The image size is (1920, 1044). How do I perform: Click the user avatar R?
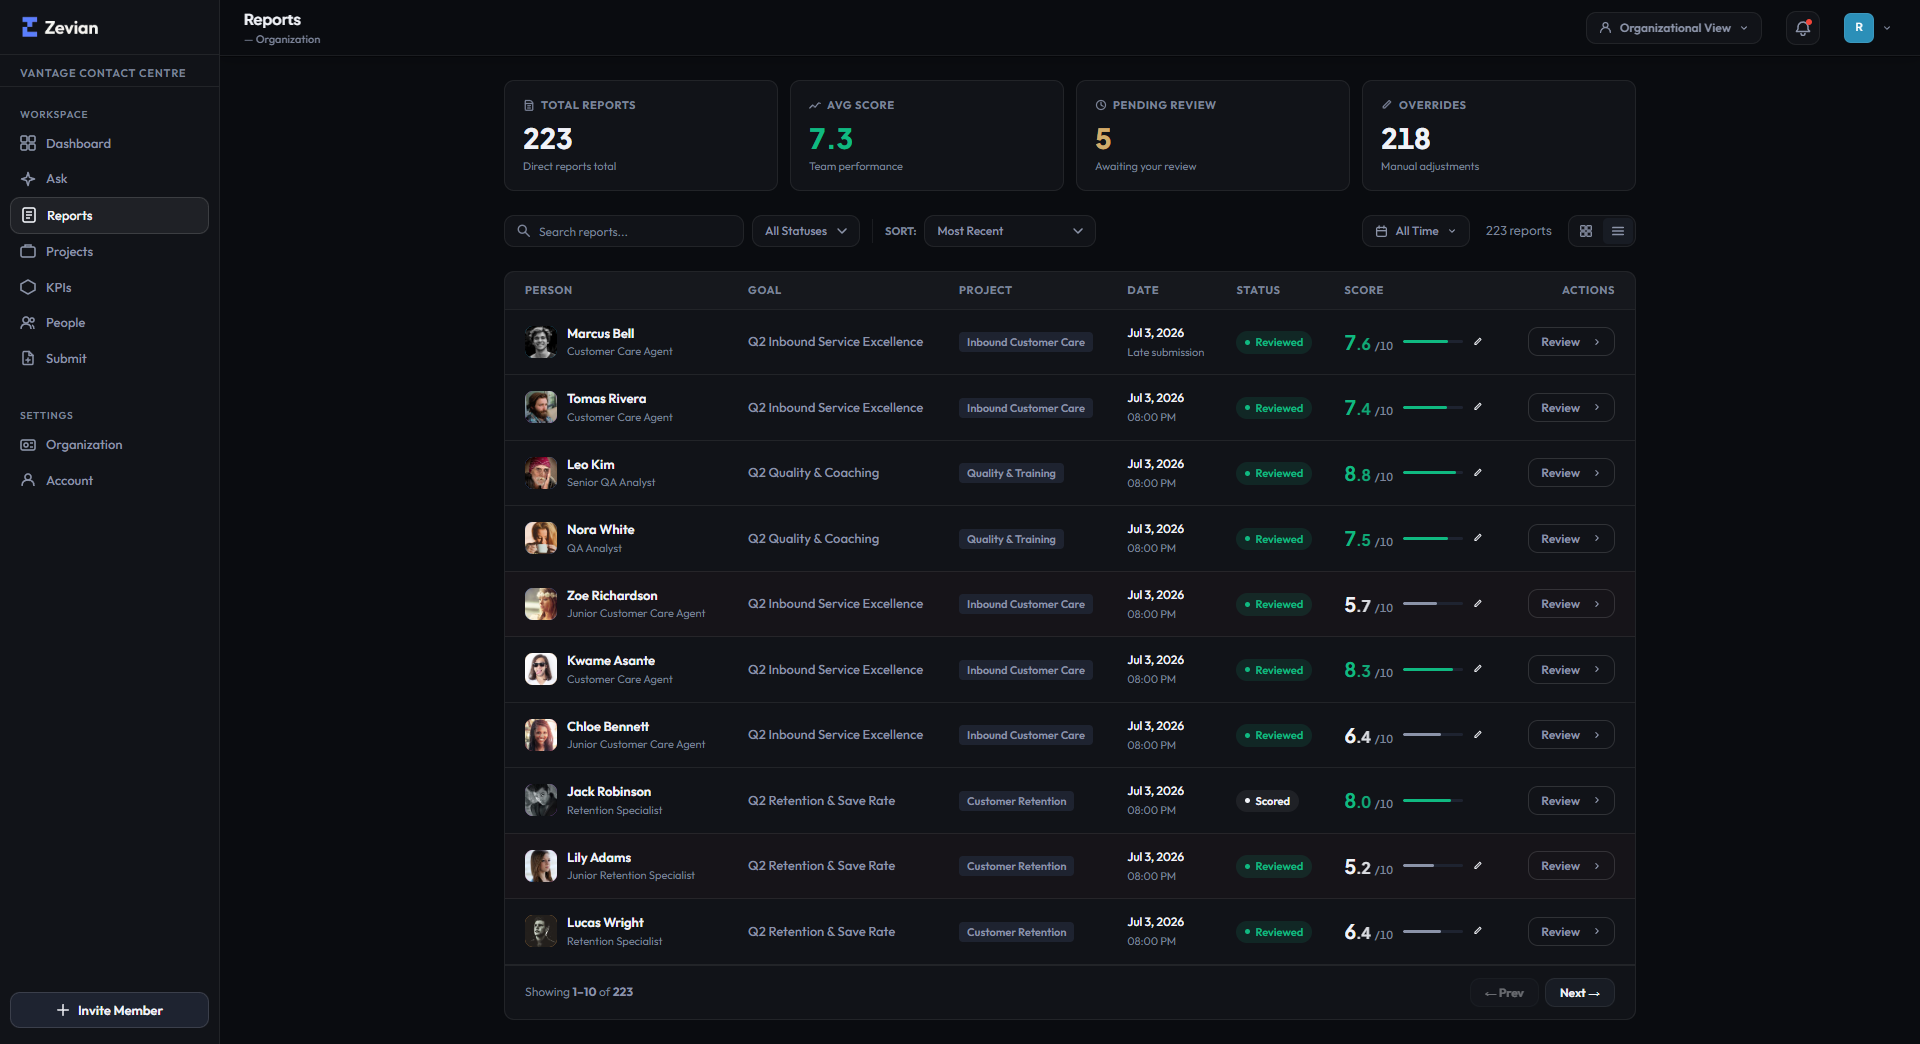click(x=1859, y=28)
